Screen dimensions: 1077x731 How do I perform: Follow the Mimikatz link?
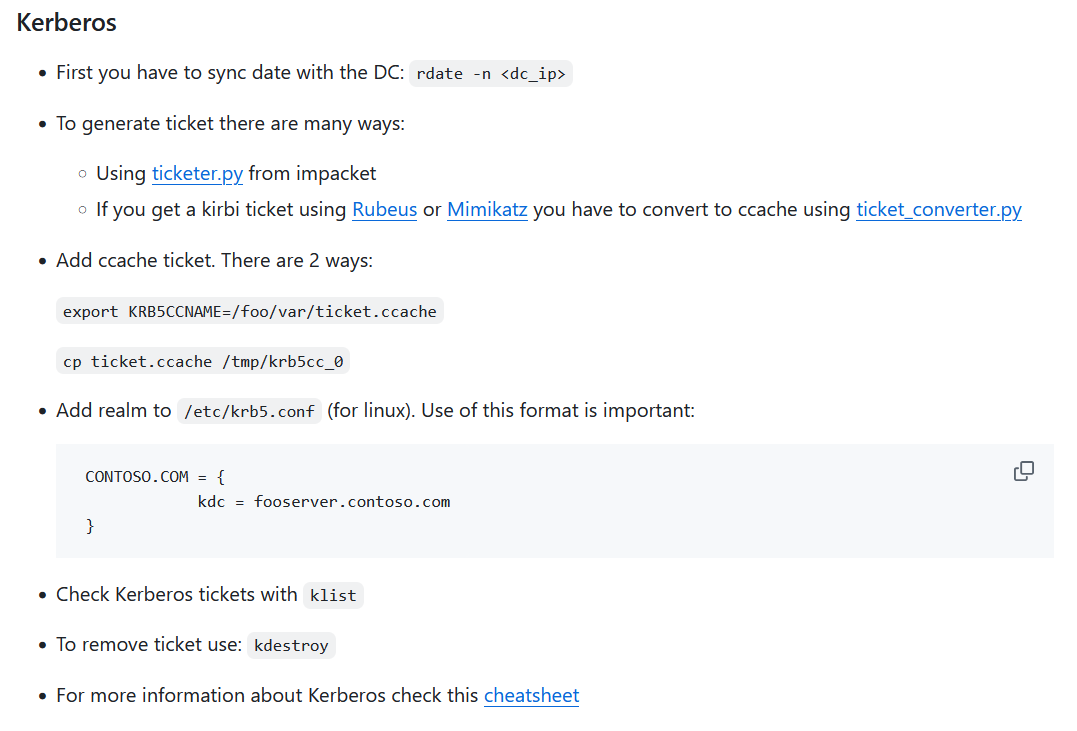point(487,210)
